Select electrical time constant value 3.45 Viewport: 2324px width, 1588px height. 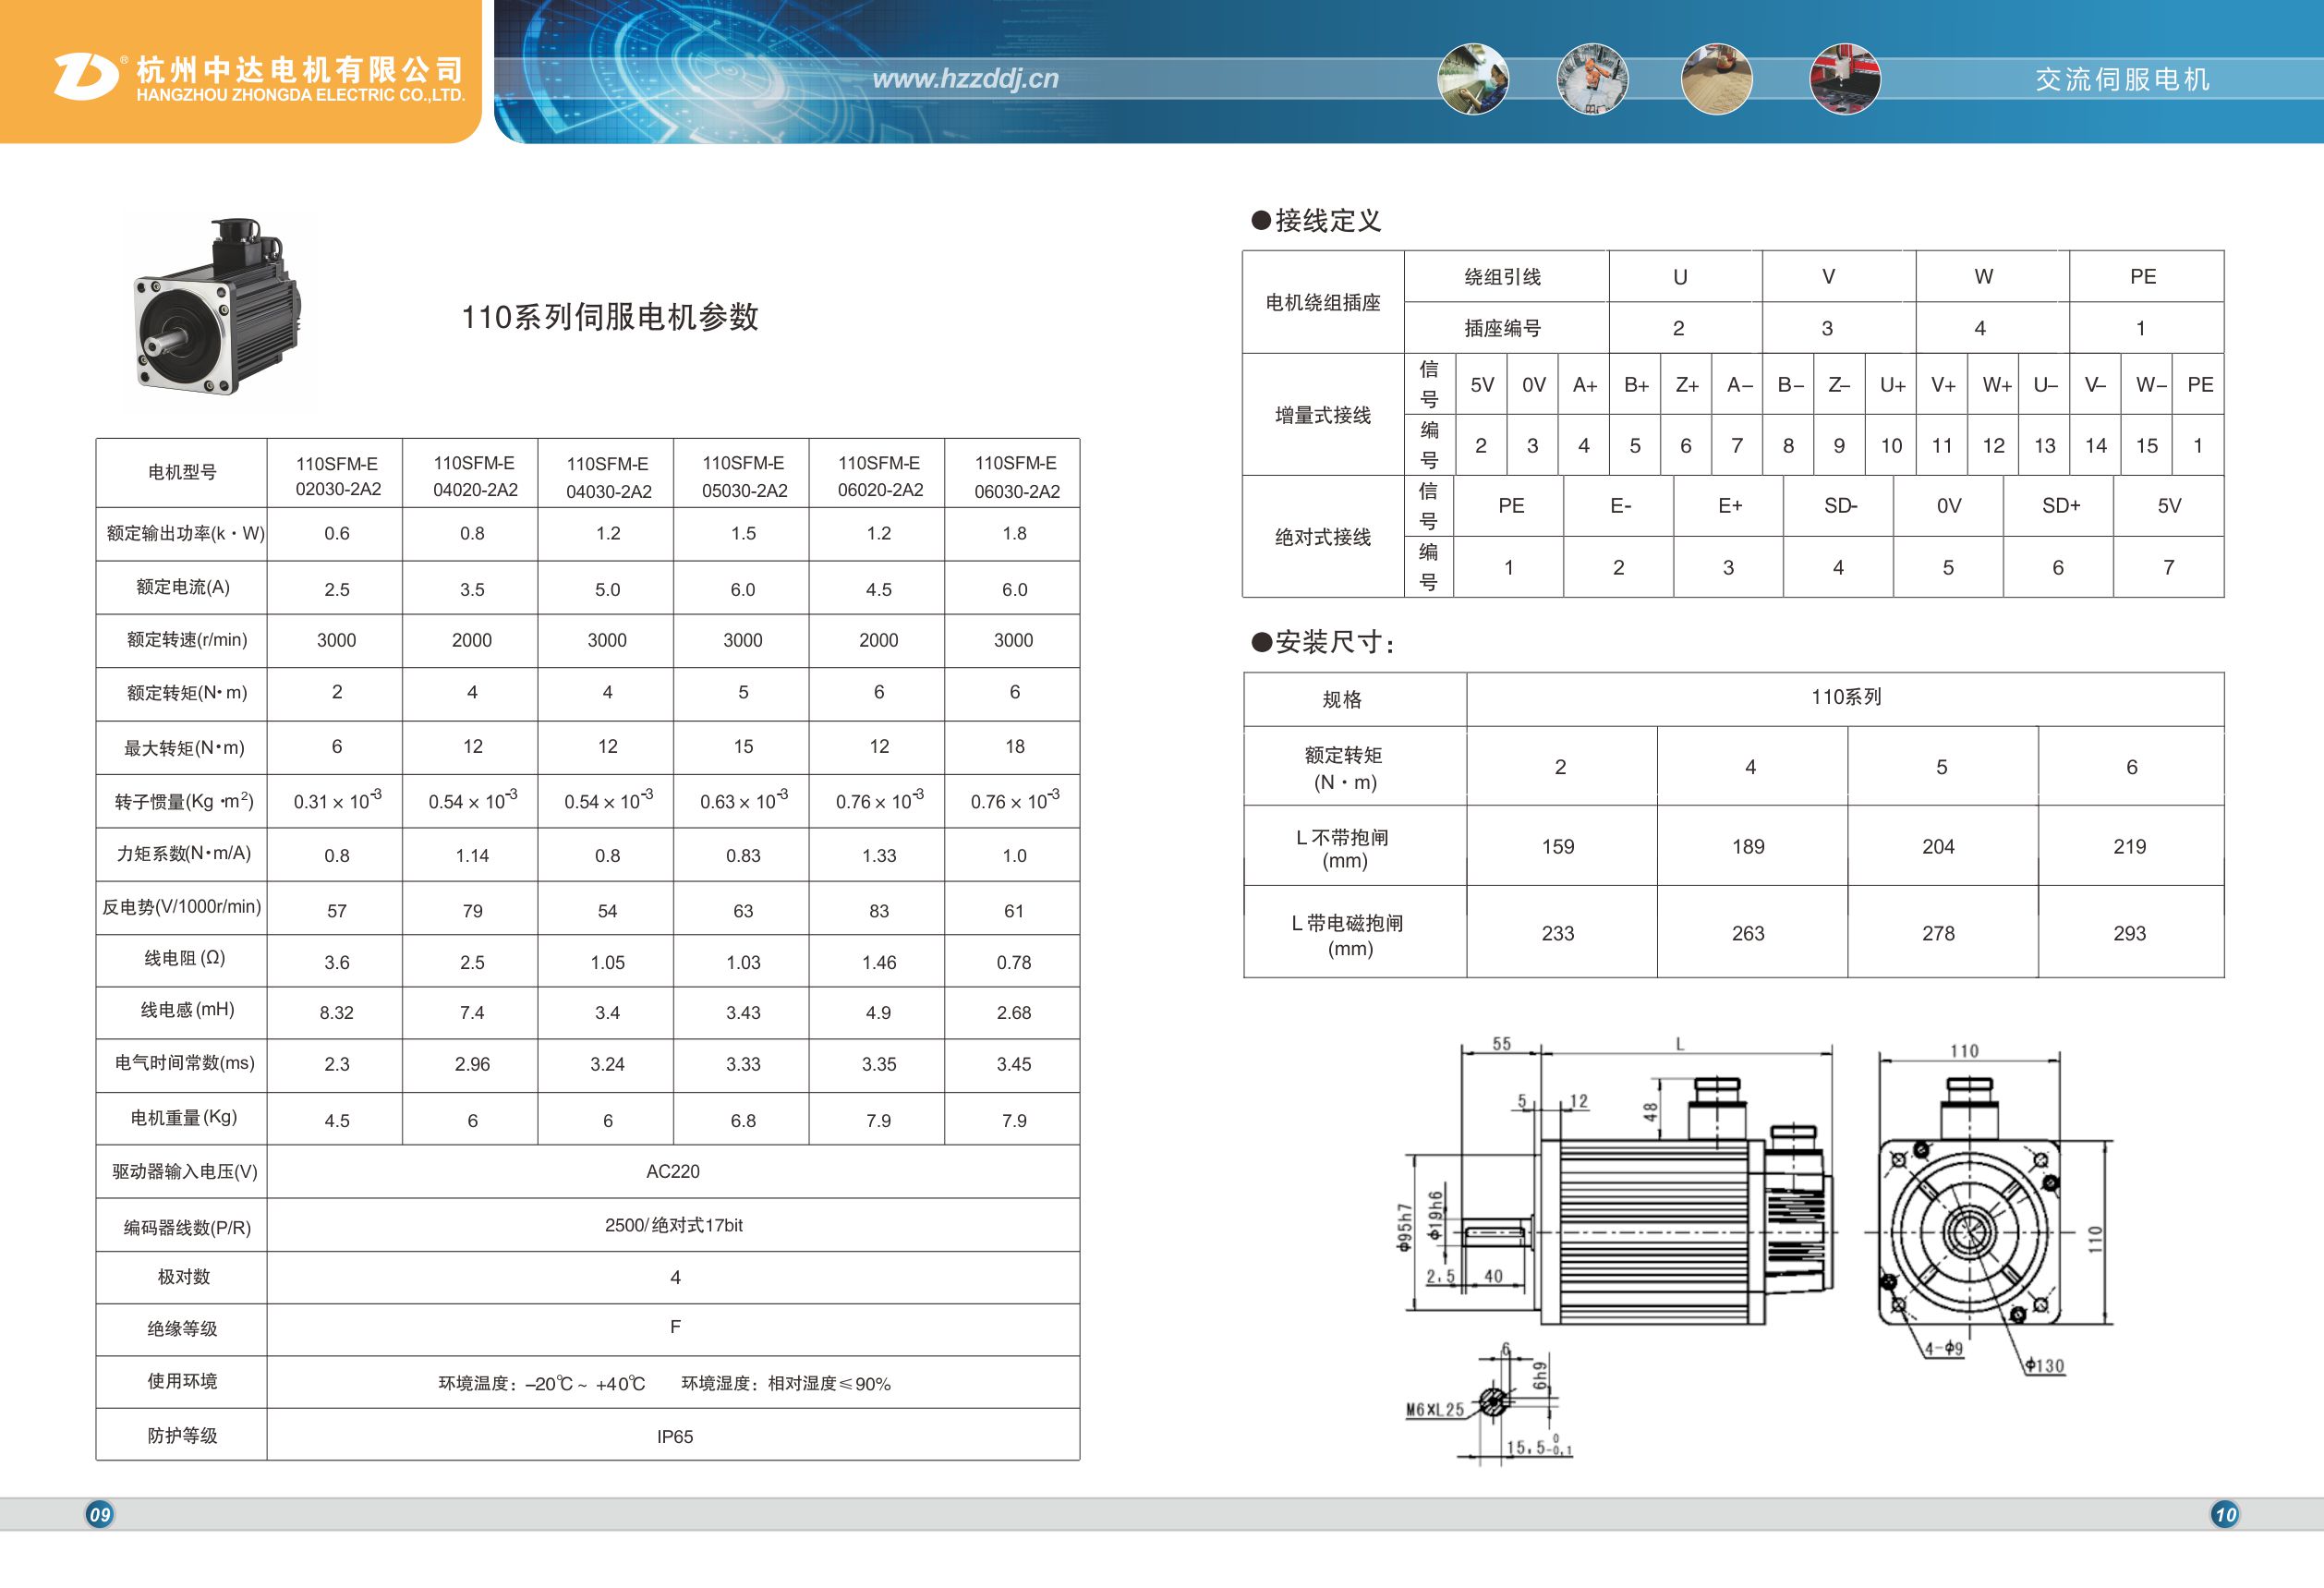[1014, 1064]
